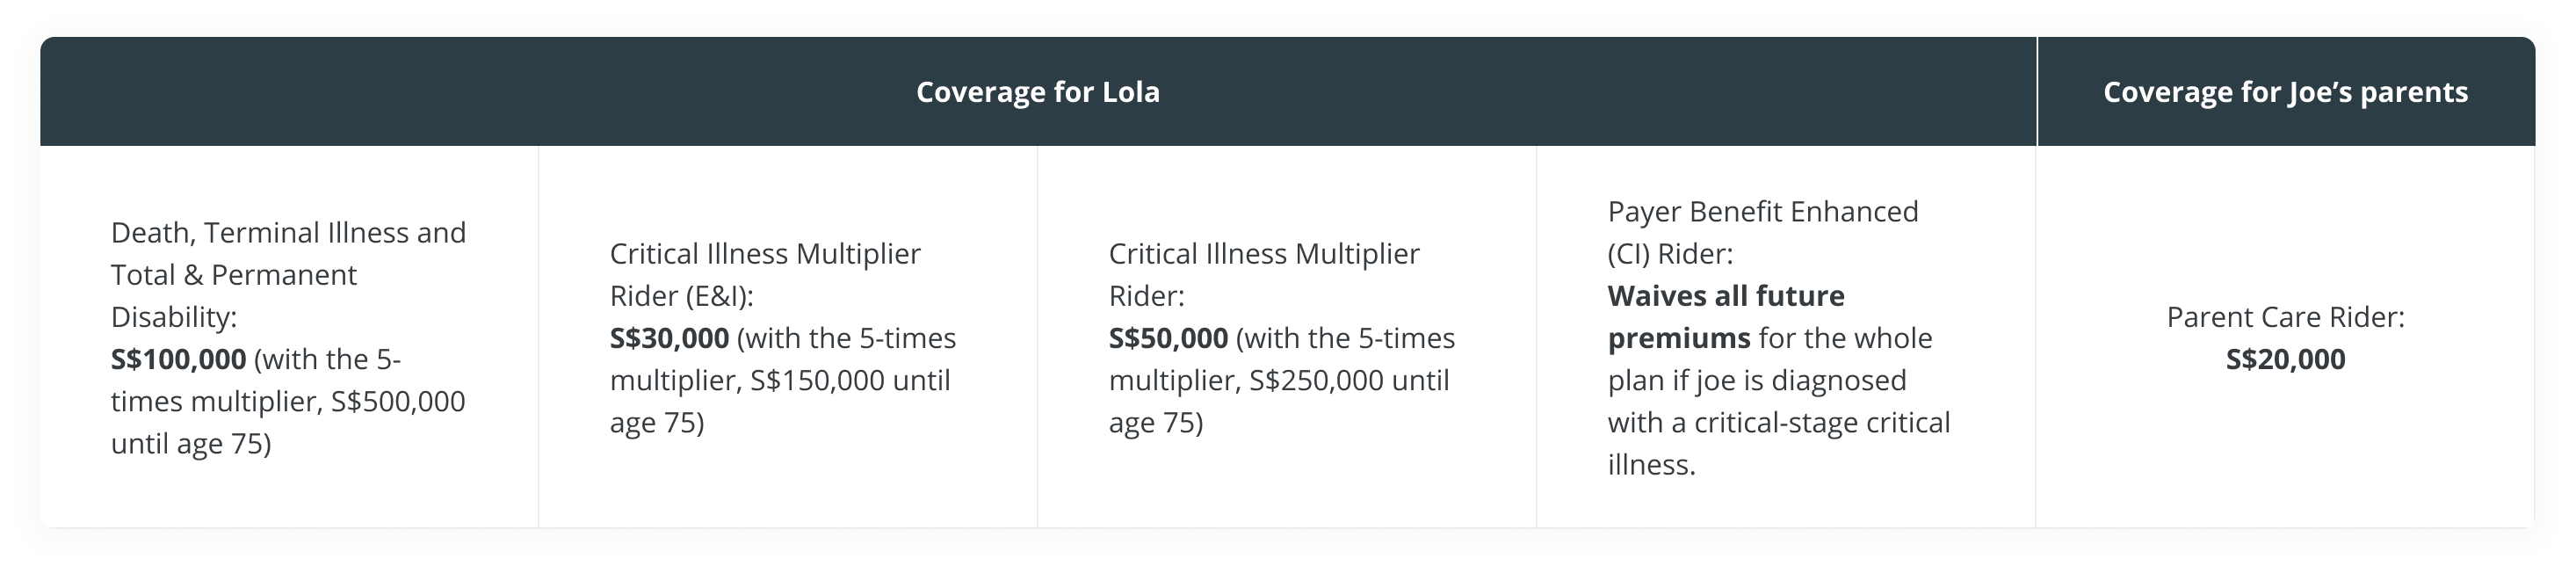Select the bold "Waives all future" text
The height and width of the screenshot is (573, 2576).
pos(1726,296)
